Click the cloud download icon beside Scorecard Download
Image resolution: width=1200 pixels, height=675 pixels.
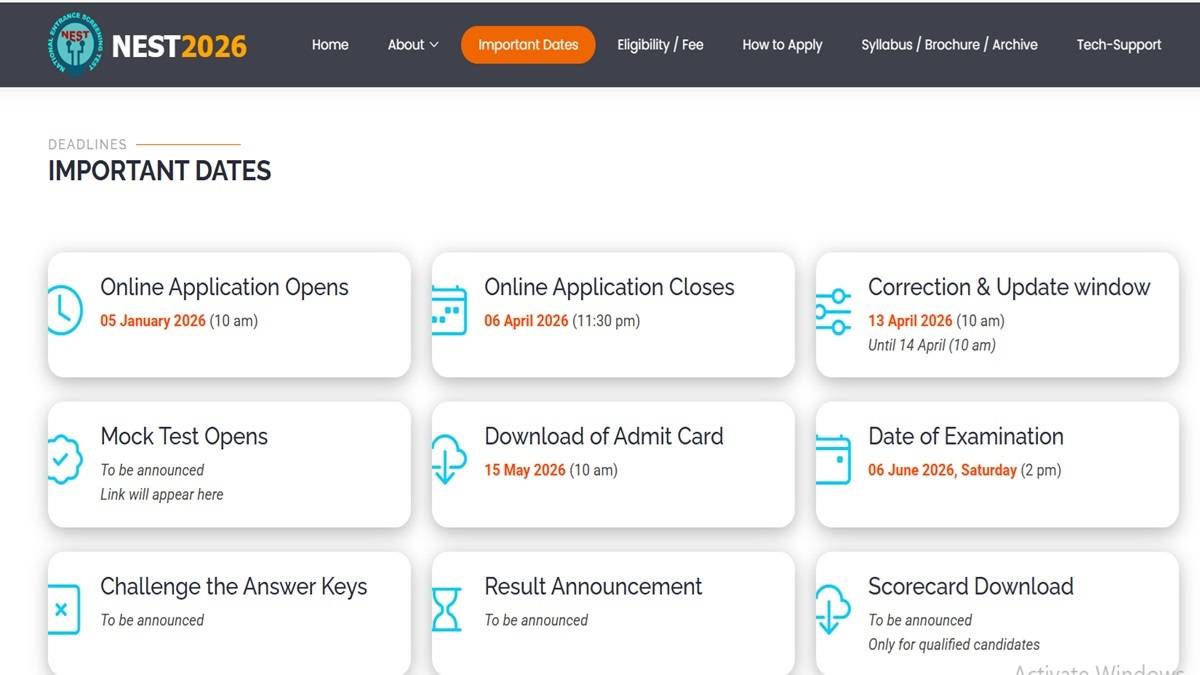[x=832, y=609]
